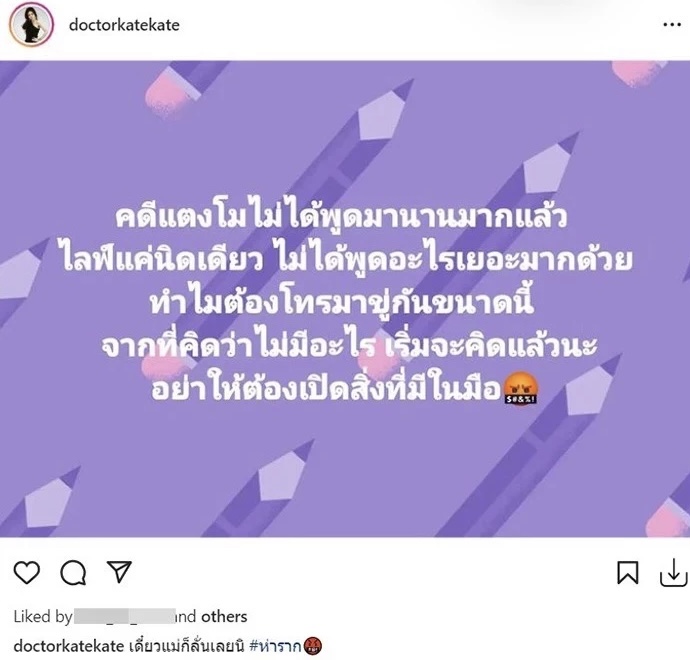View the list of others who liked
The image size is (690, 660).
(x=224, y=616)
